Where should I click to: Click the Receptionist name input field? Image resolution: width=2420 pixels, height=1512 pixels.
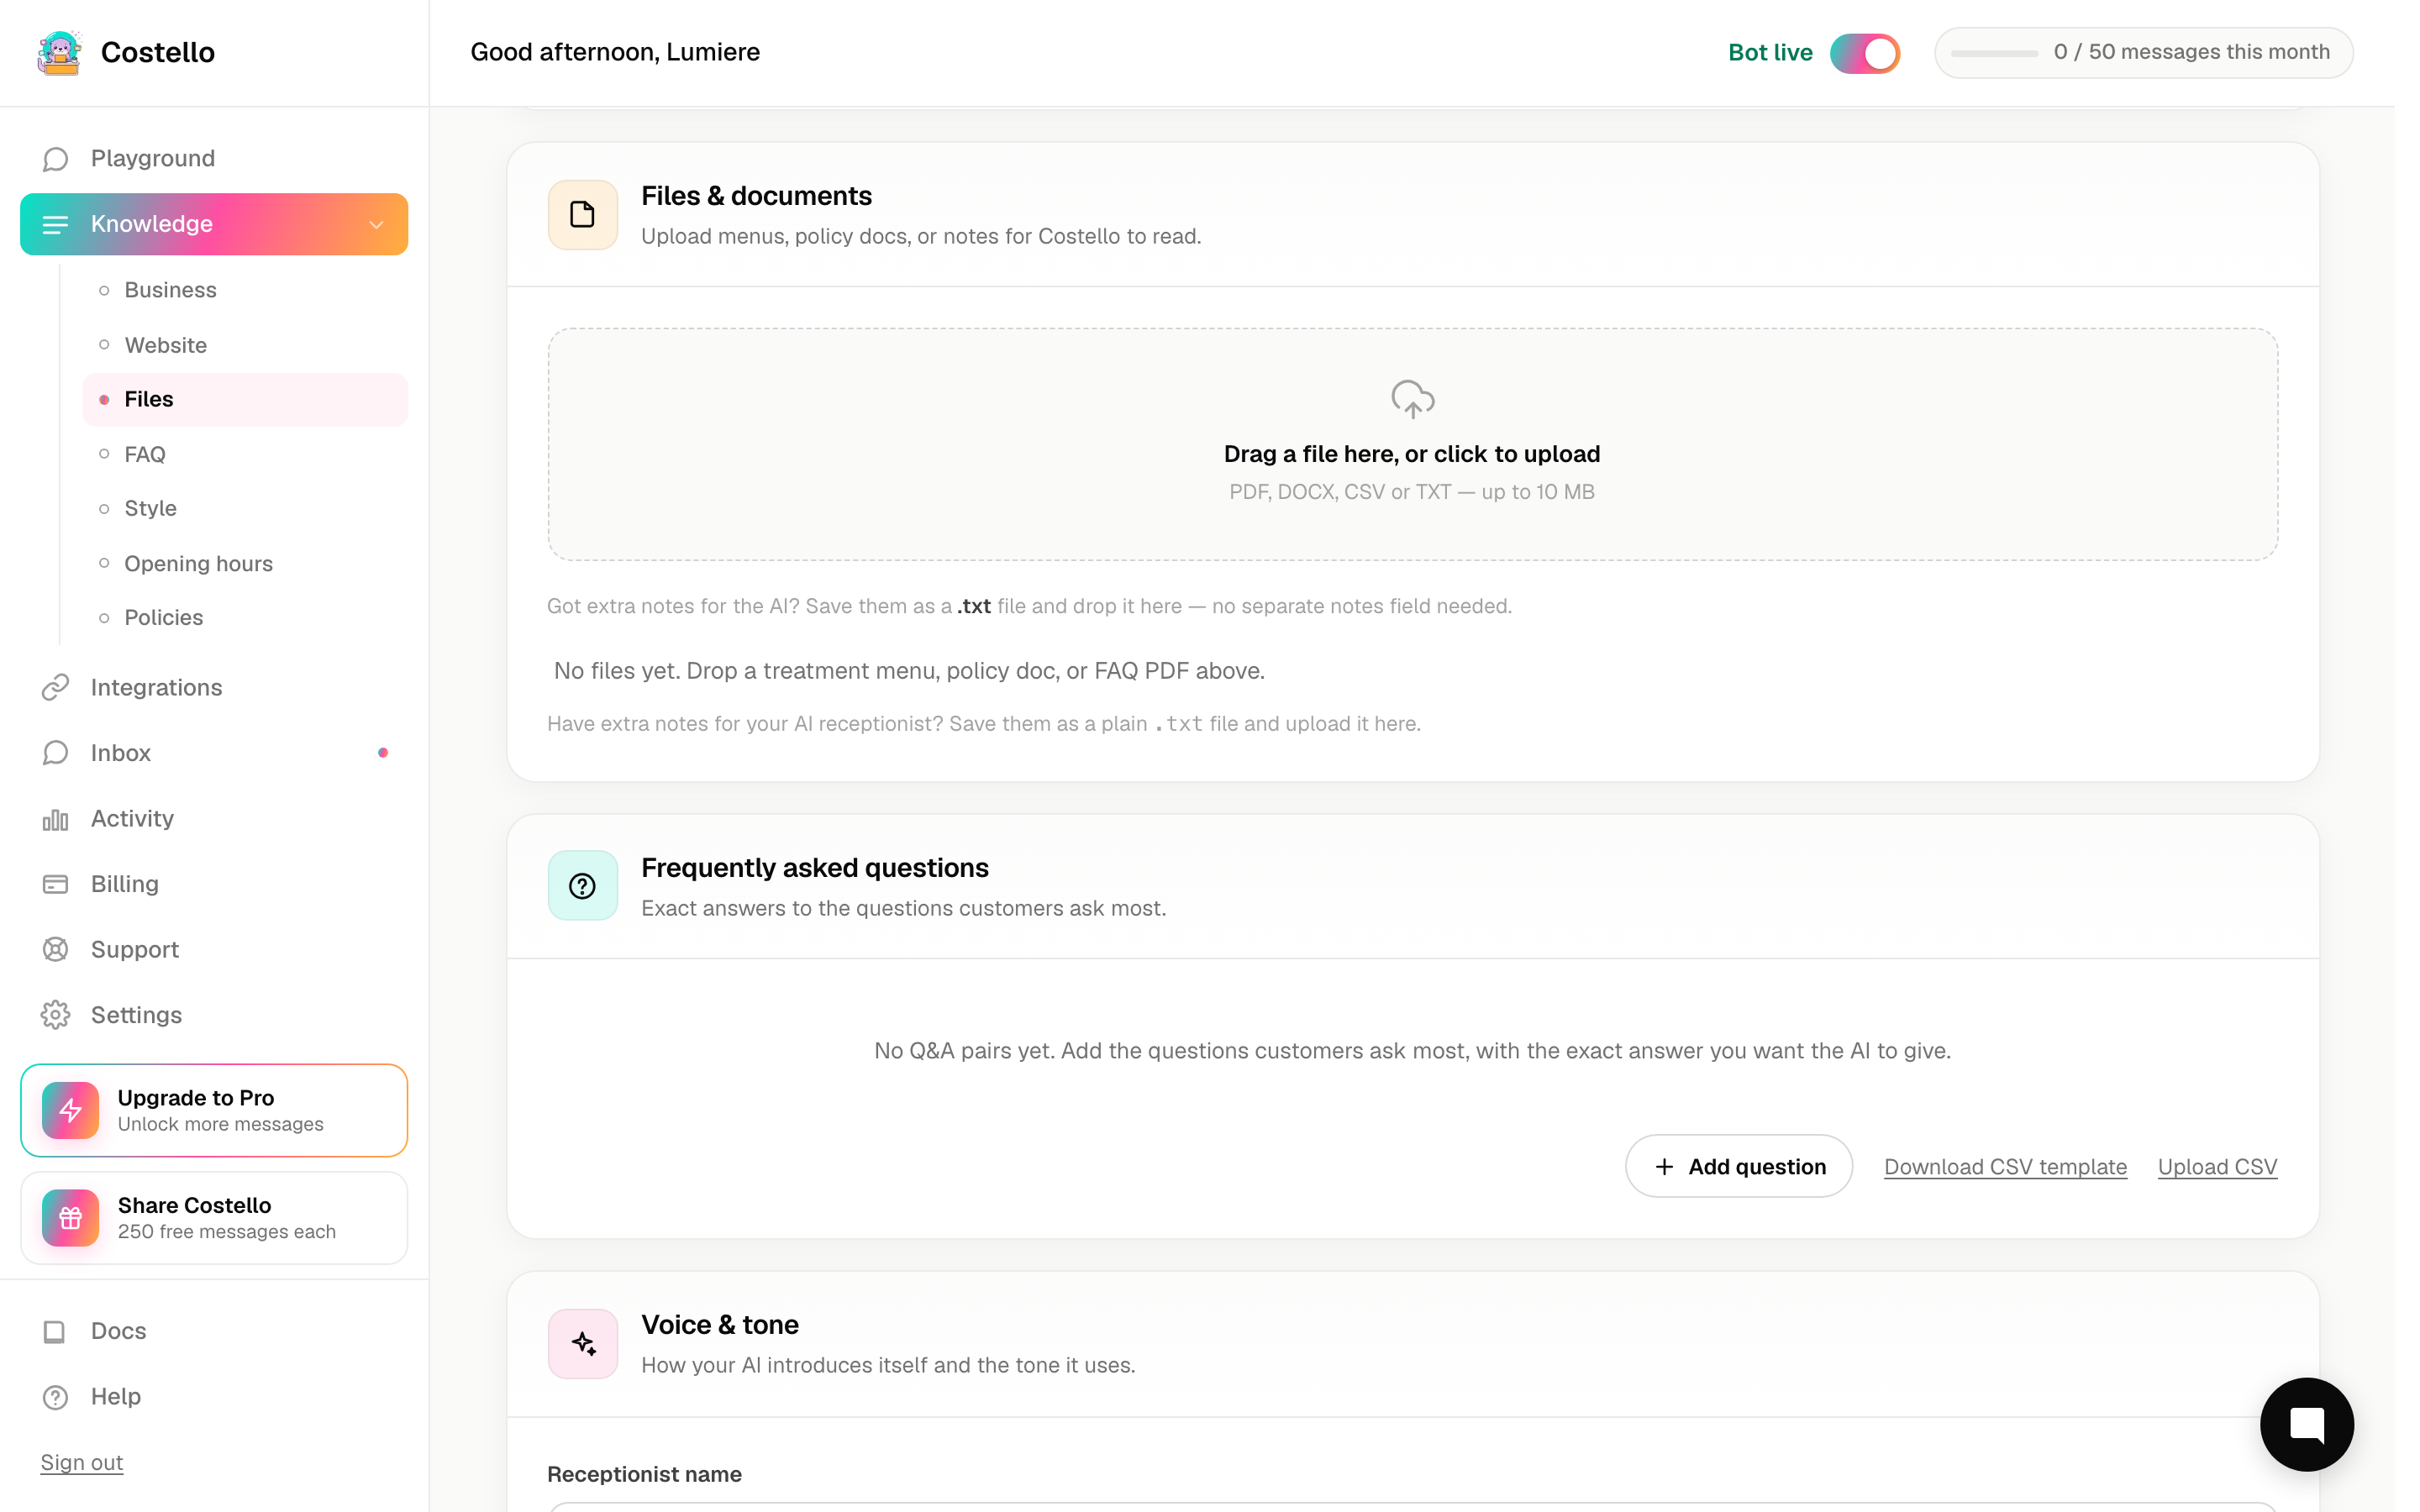[1412, 1507]
